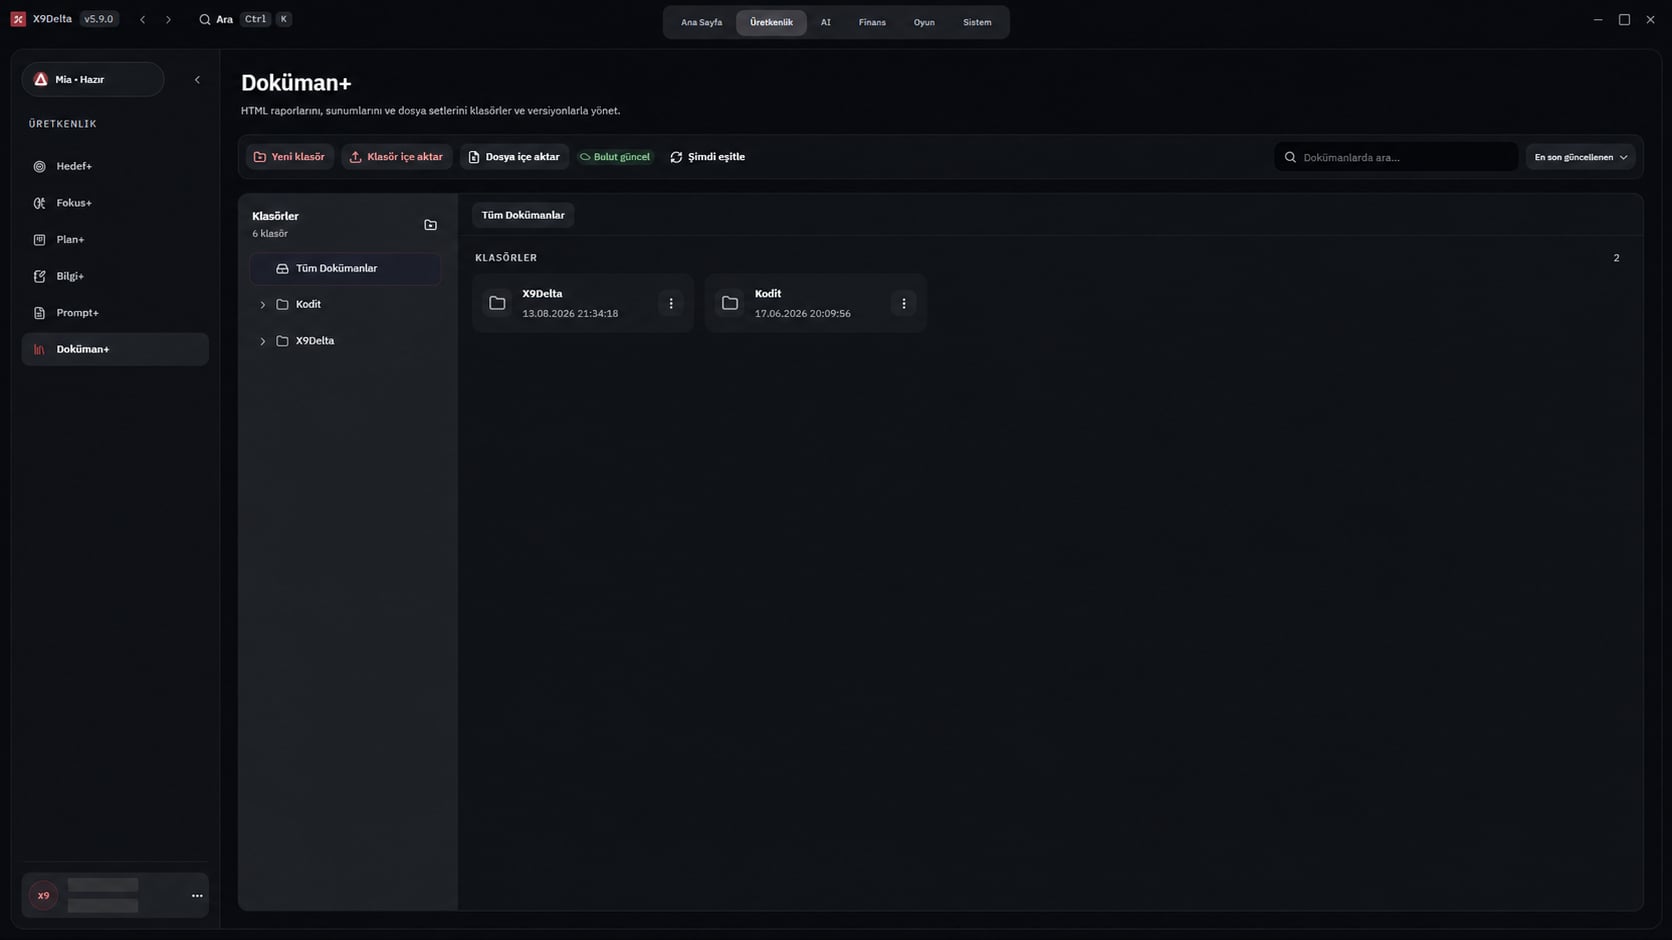
Task: Click the Bulut güncel status badge
Action: pyautogui.click(x=615, y=157)
